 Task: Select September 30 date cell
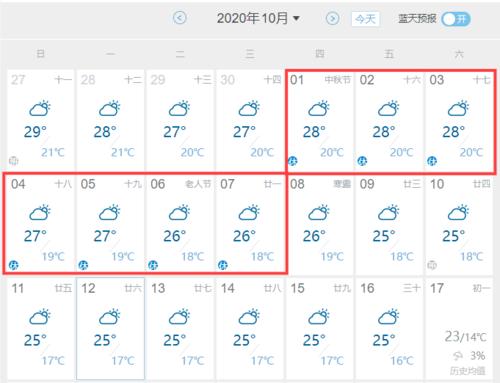[x=250, y=120]
